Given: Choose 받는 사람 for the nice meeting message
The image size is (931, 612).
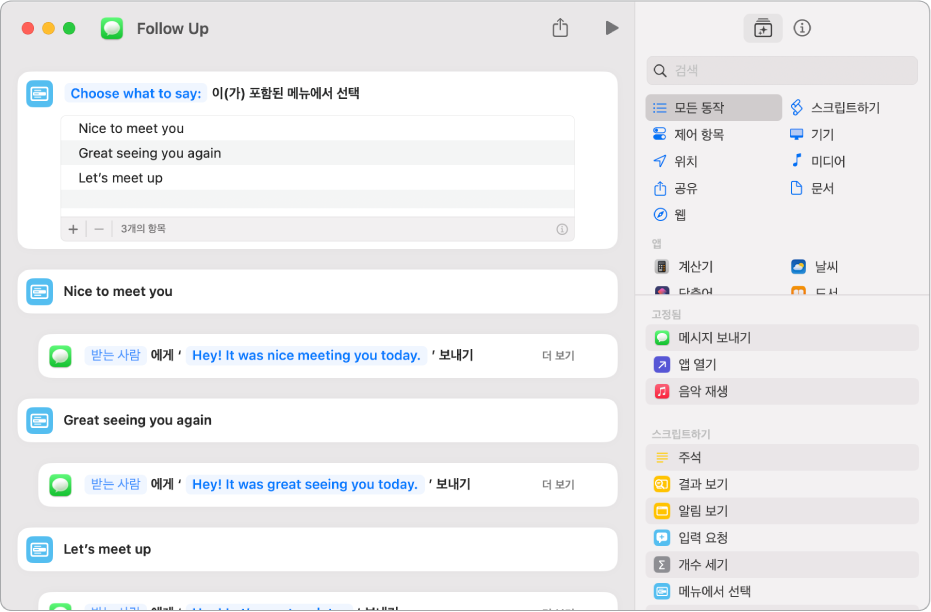Looking at the screenshot, I should point(115,355).
